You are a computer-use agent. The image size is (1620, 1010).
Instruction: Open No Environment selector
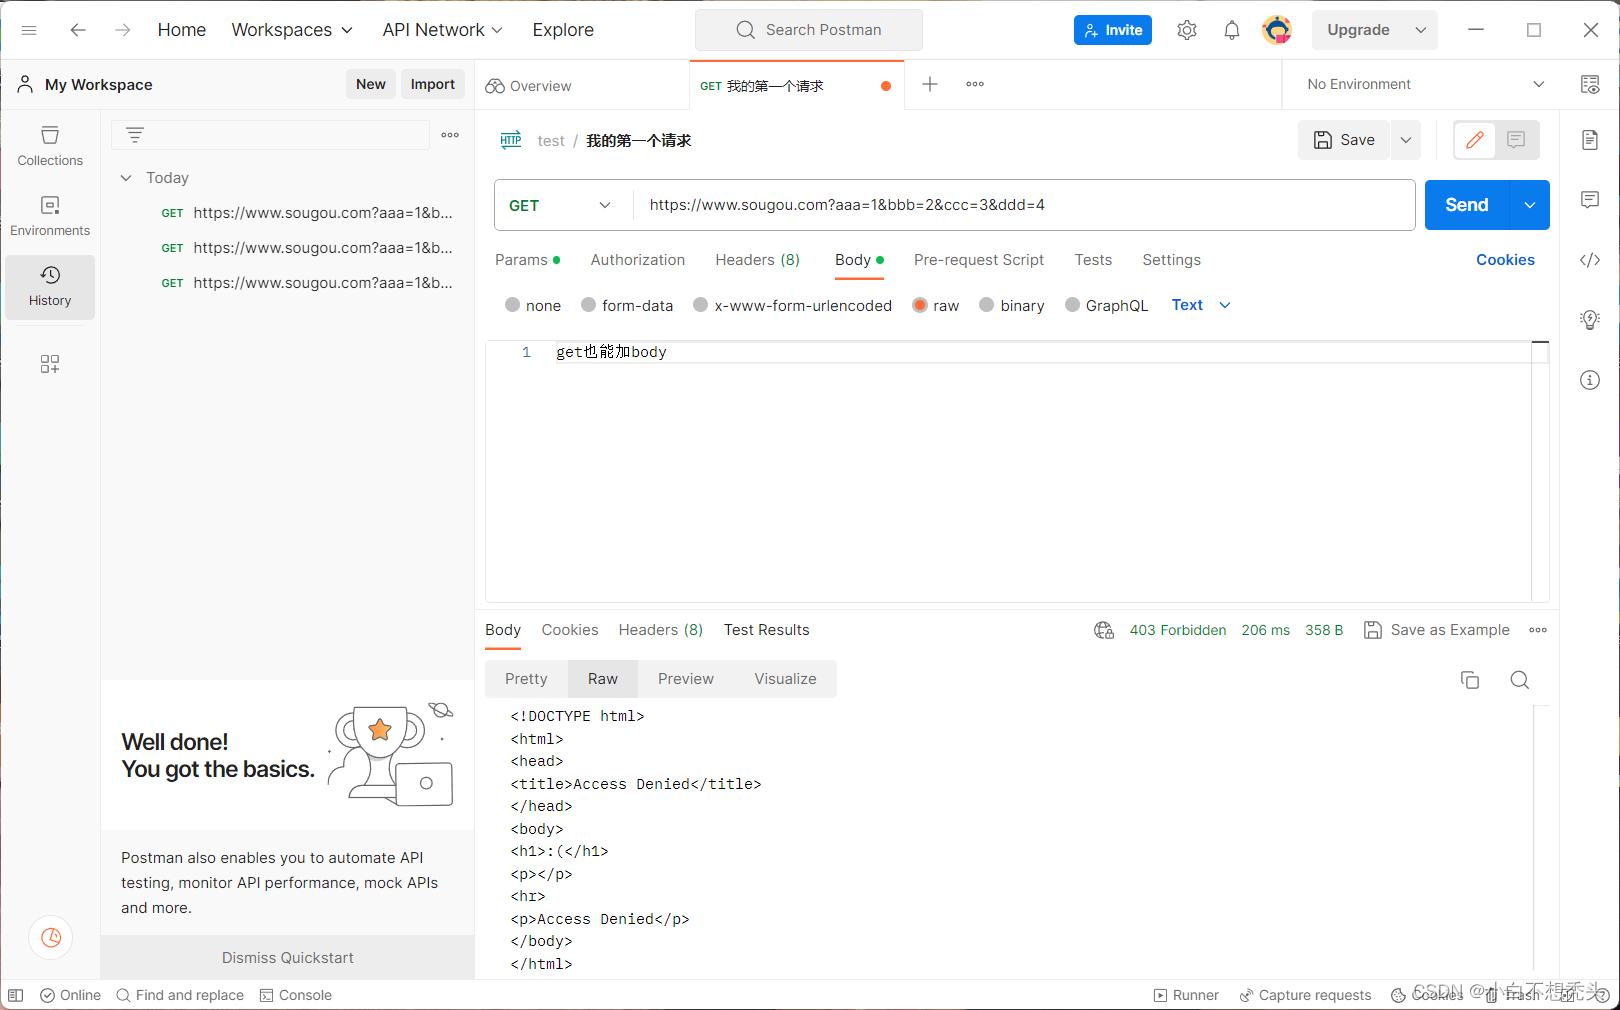(1425, 84)
